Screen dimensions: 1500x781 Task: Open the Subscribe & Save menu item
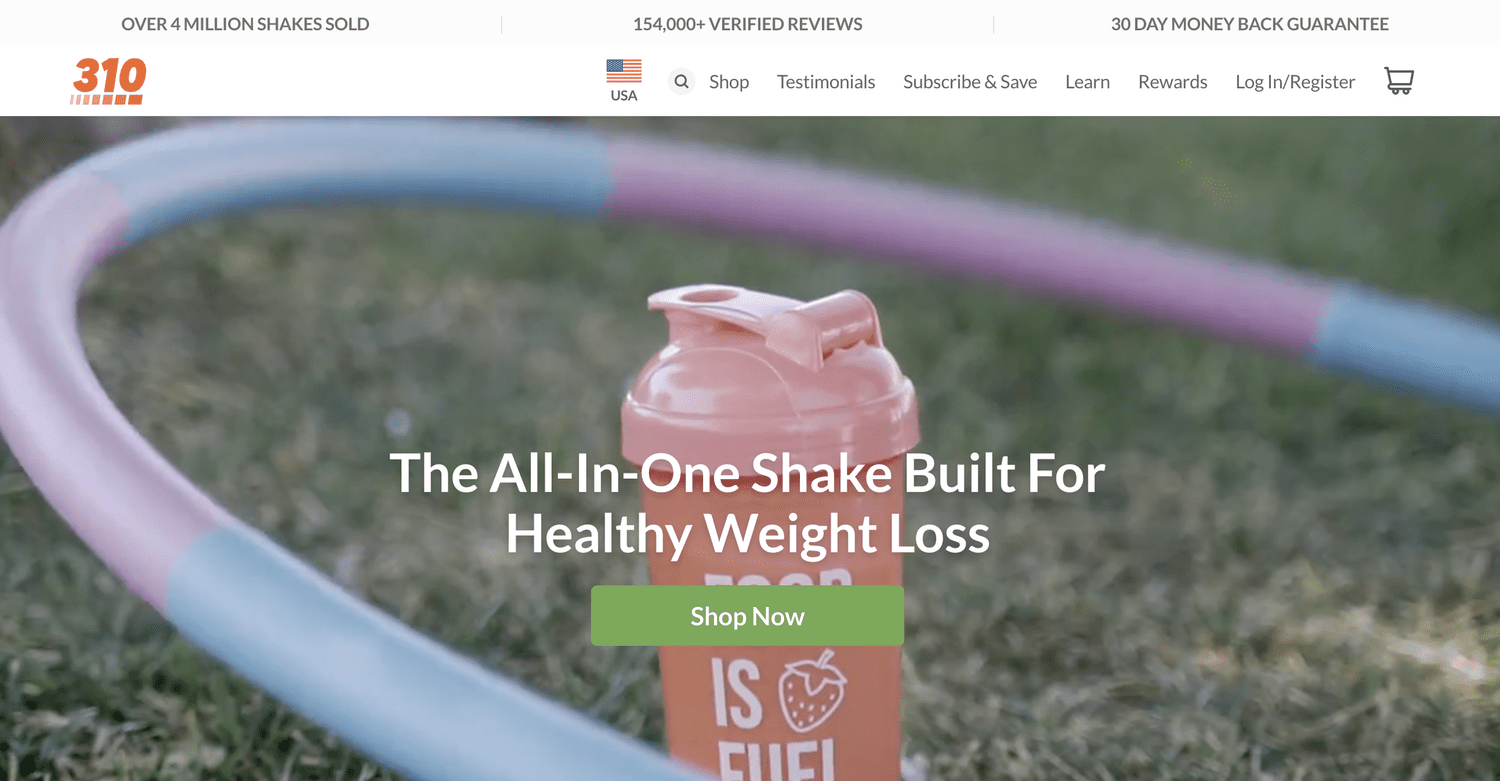tap(970, 82)
